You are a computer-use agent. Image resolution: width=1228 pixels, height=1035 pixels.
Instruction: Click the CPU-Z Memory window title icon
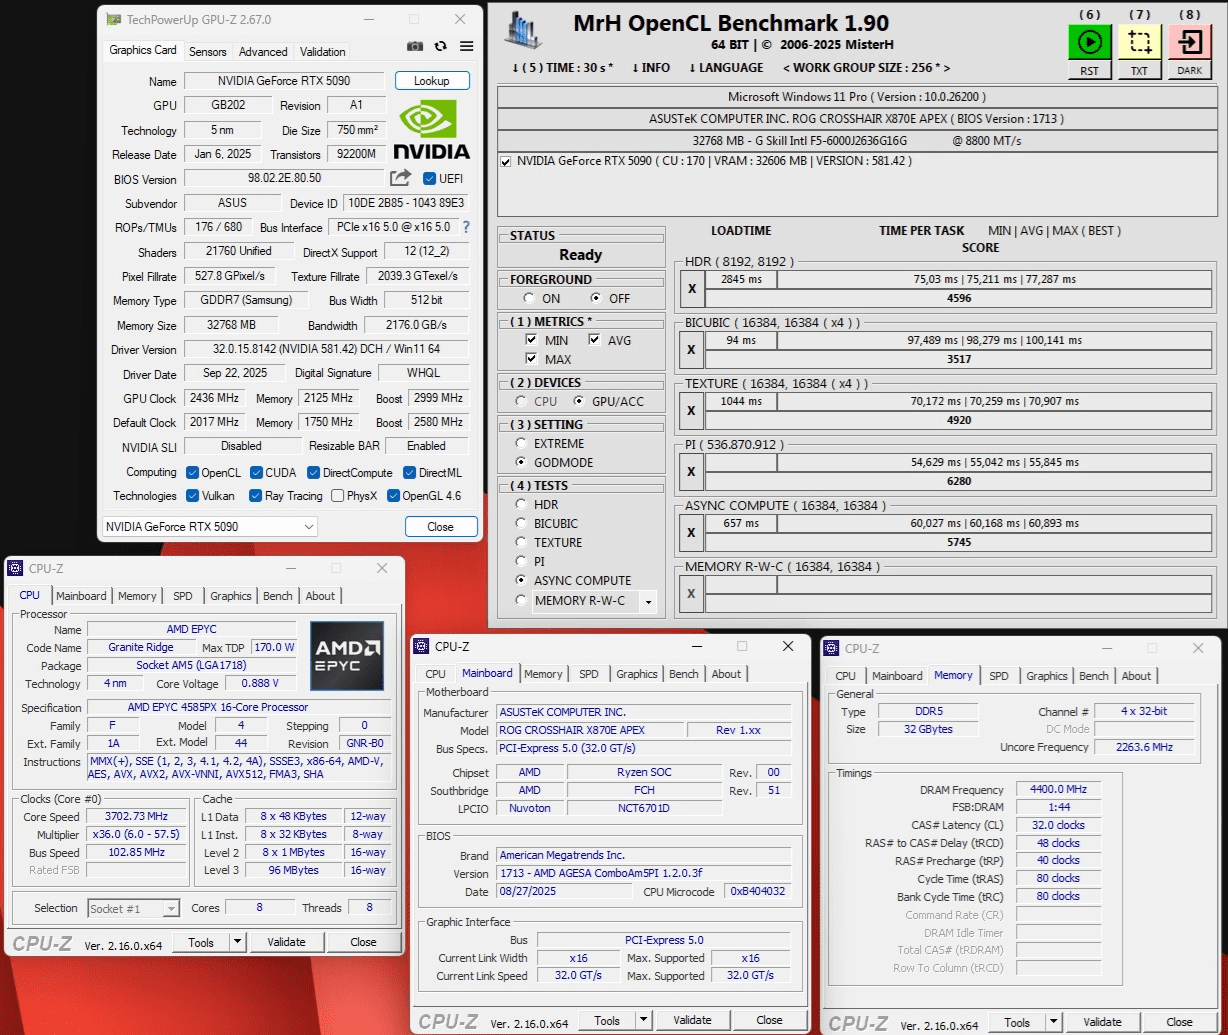[x=831, y=648]
